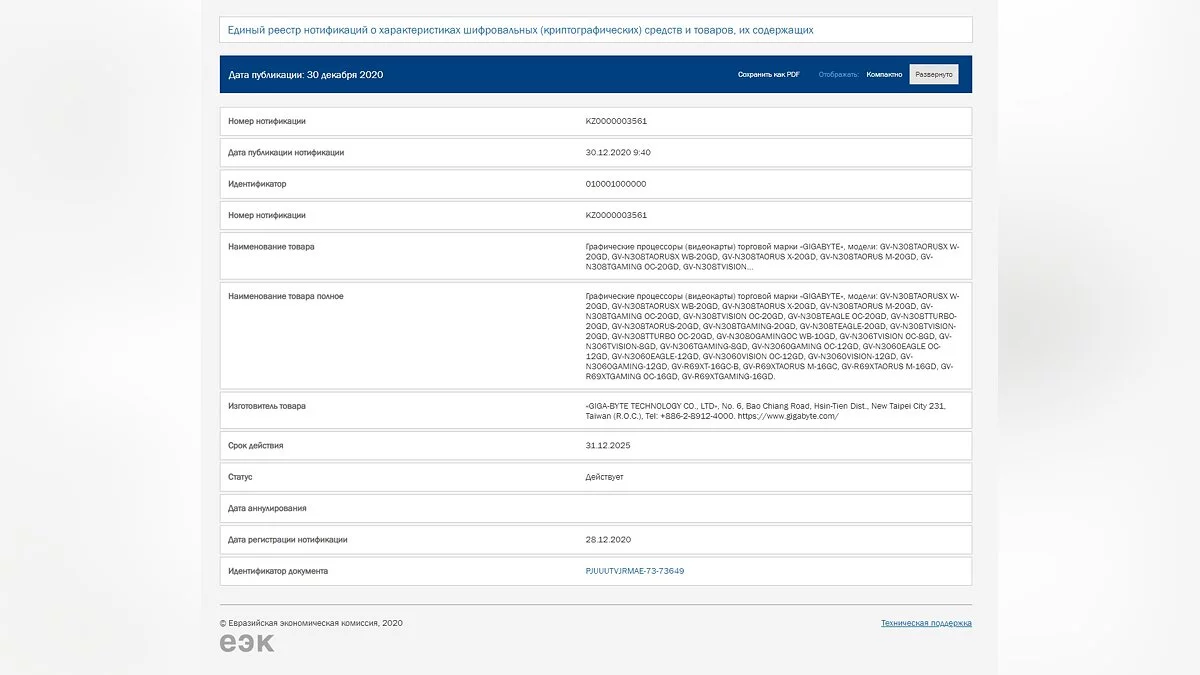This screenshot has width=1200, height=675.
Task: Open the Техническая поддержка link
Action: [x=926, y=623]
